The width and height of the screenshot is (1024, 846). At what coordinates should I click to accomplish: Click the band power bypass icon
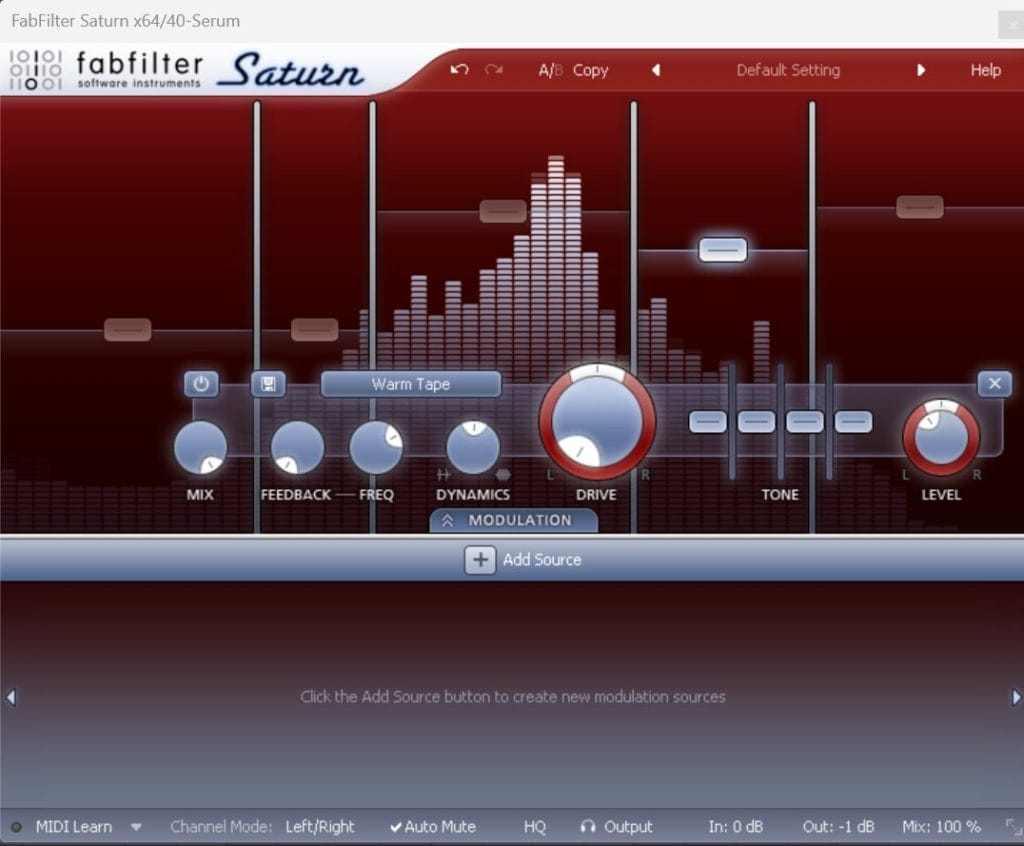[x=201, y=384]
